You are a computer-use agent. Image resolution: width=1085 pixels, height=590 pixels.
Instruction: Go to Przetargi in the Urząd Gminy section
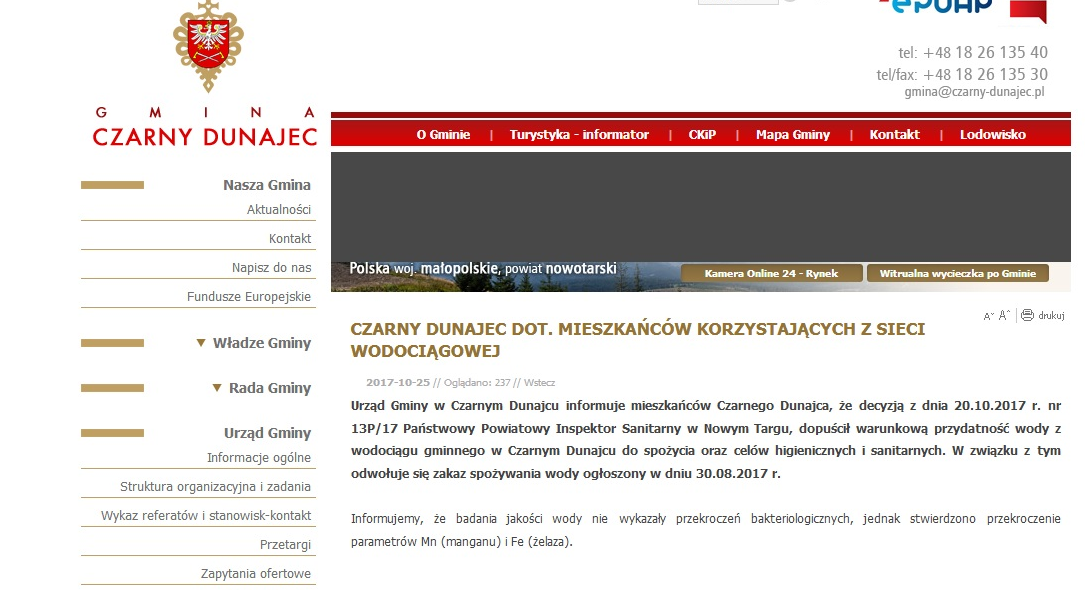285,544
